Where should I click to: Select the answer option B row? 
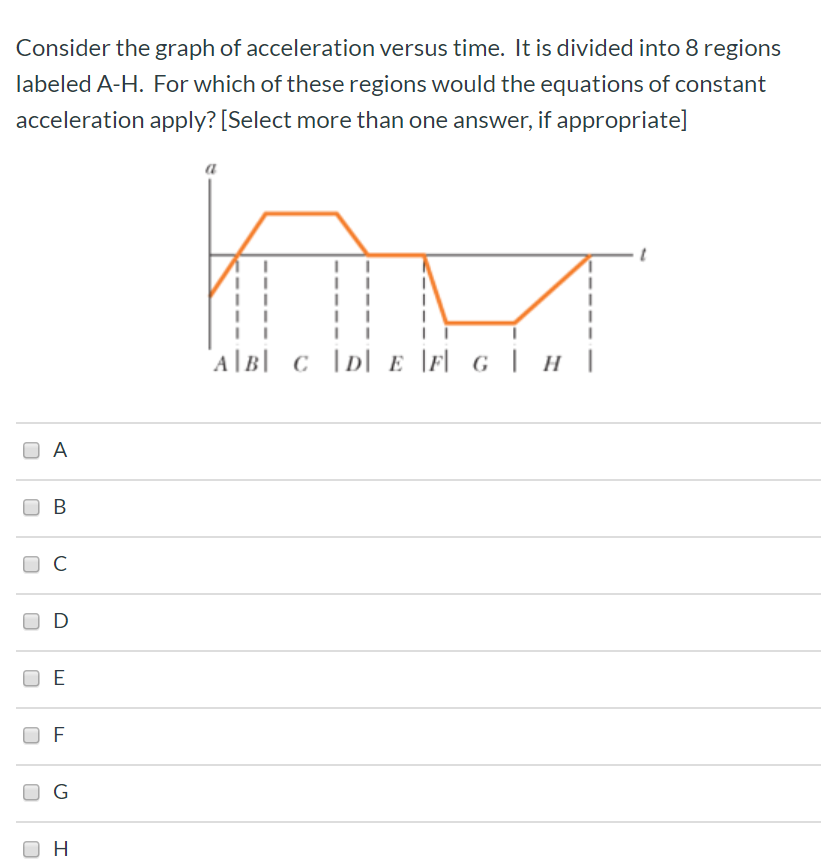coord(400,507)
